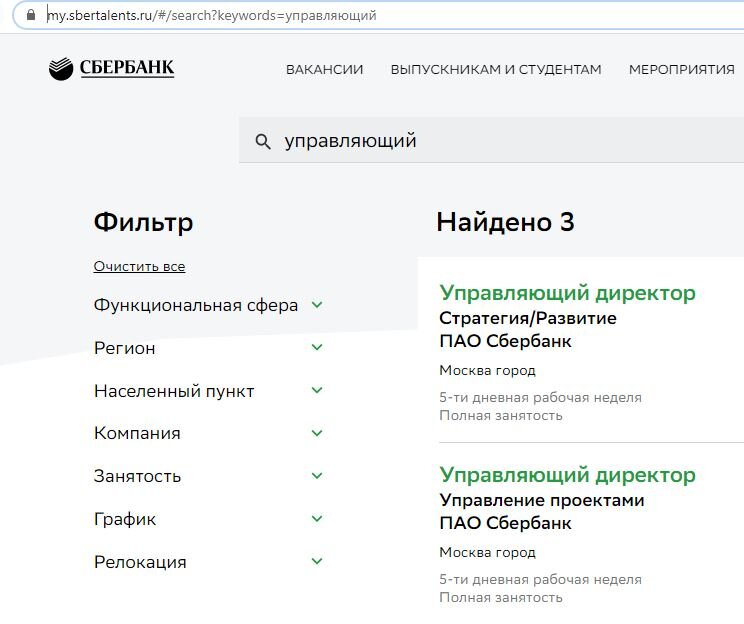The height and width of the screenshot is (624, 744).
Task: Expand Функциональная сфера filter chevron
Action: [x=317, y=305]
